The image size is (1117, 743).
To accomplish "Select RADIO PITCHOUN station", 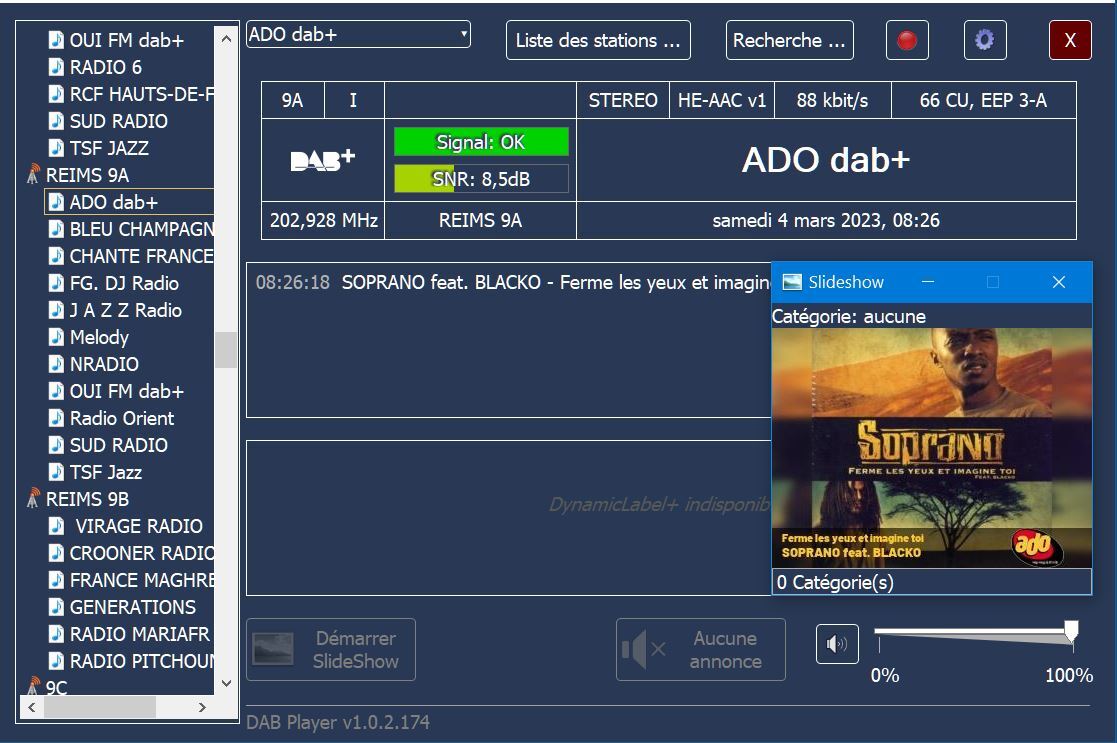I will 141,662.
